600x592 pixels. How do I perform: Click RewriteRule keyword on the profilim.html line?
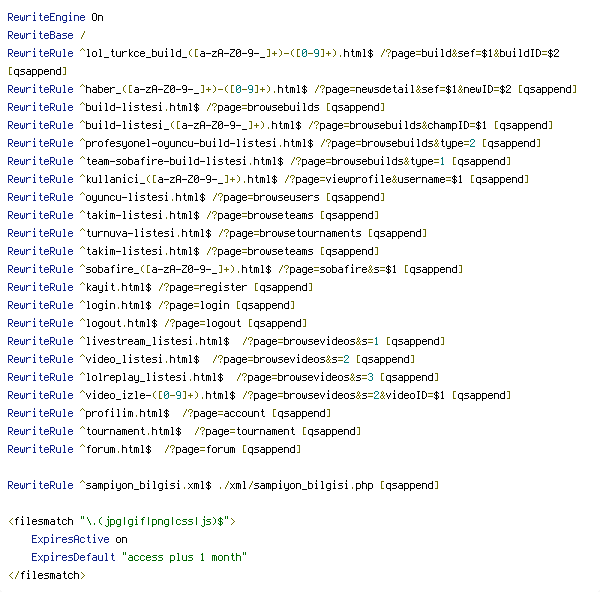(40, 413)
